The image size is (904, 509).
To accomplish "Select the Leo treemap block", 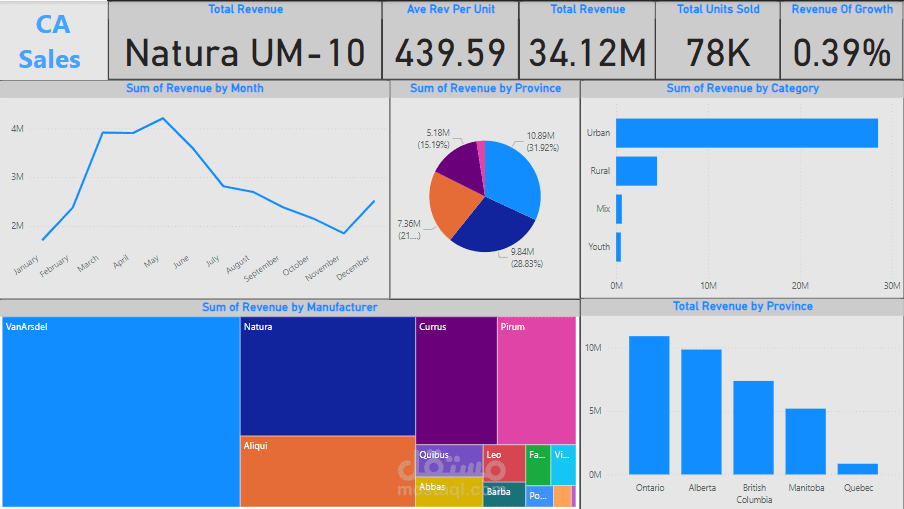I will (504, 463).
